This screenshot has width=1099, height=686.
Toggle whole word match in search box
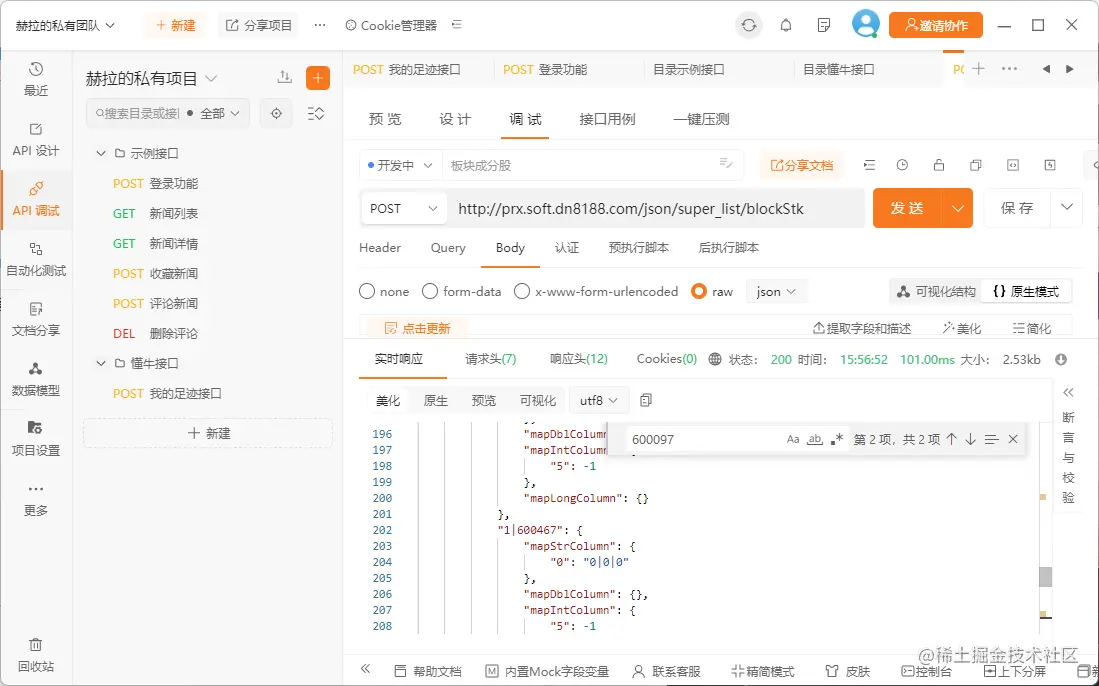click(814, 439)
